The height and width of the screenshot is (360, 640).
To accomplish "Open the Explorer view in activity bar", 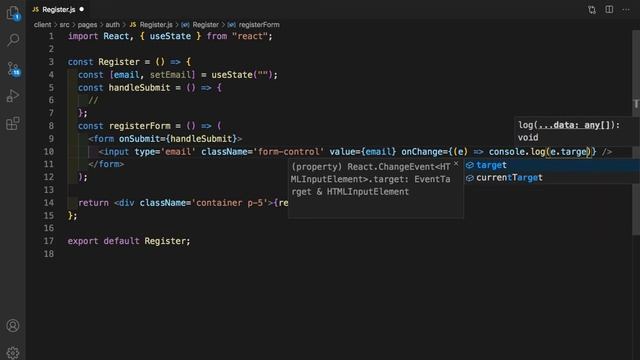I will pos(13,13).
